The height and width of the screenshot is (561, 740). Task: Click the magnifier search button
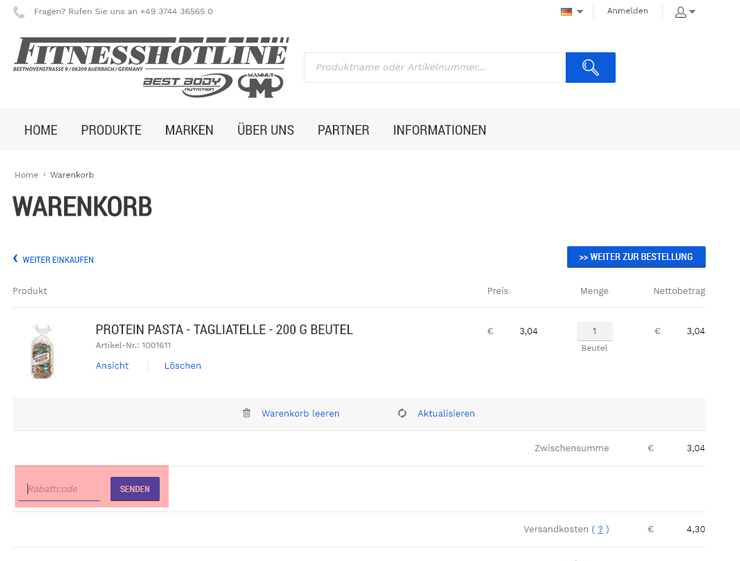[x=590, y=67]
